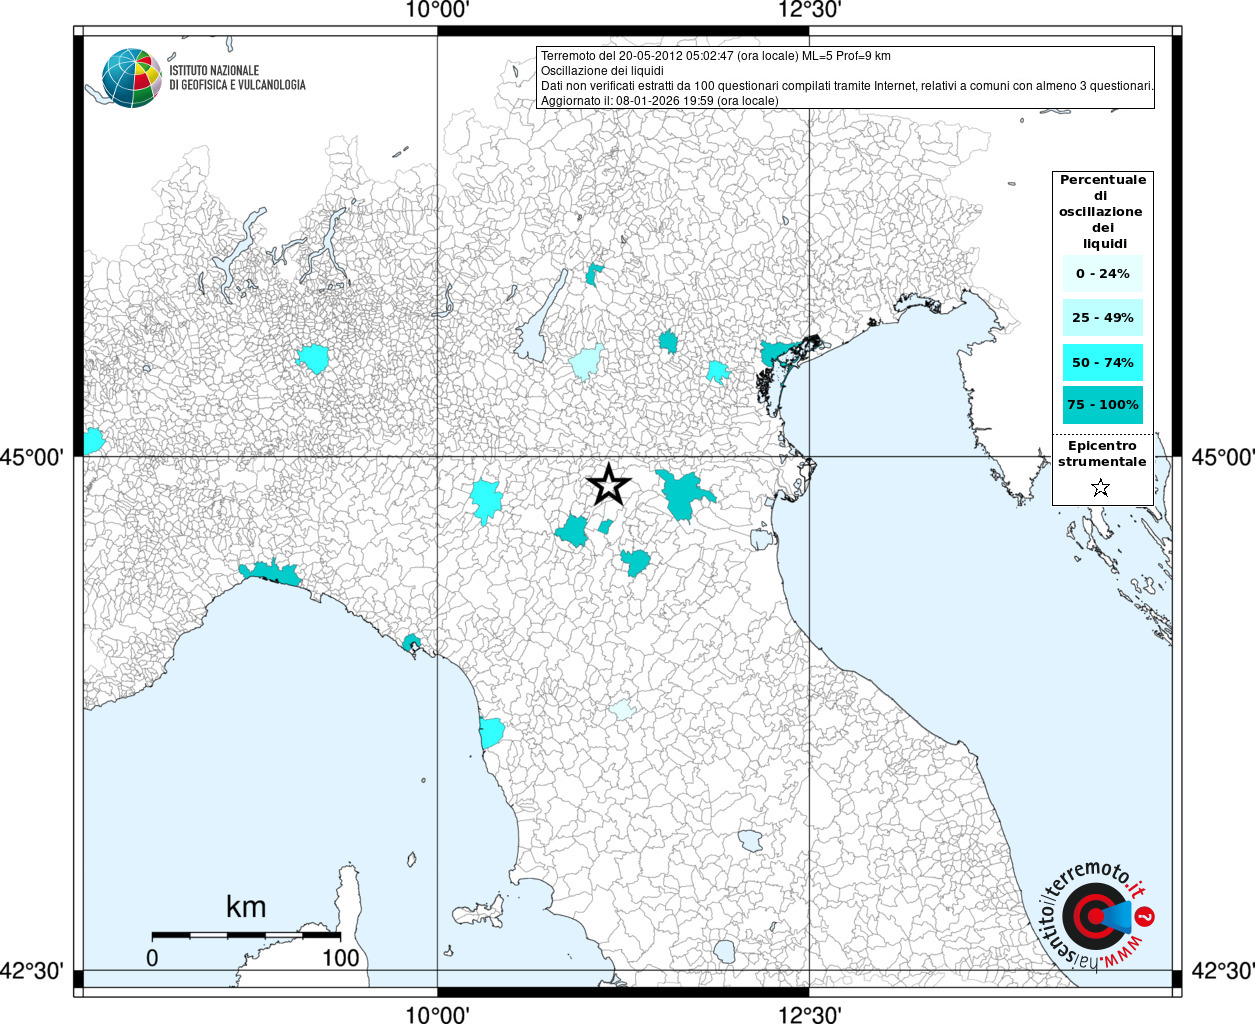
Task: Select the 50 - 74% legend swatch
Action: 1103,362
